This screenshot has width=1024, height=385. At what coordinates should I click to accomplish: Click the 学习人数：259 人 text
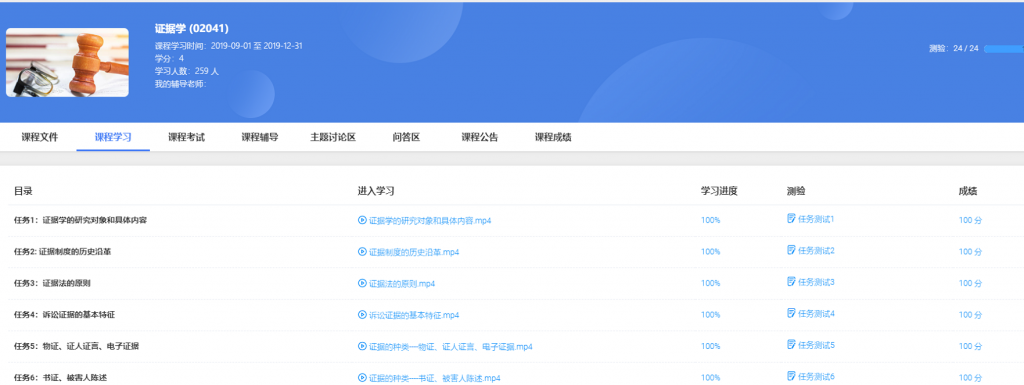pos(187,70)
